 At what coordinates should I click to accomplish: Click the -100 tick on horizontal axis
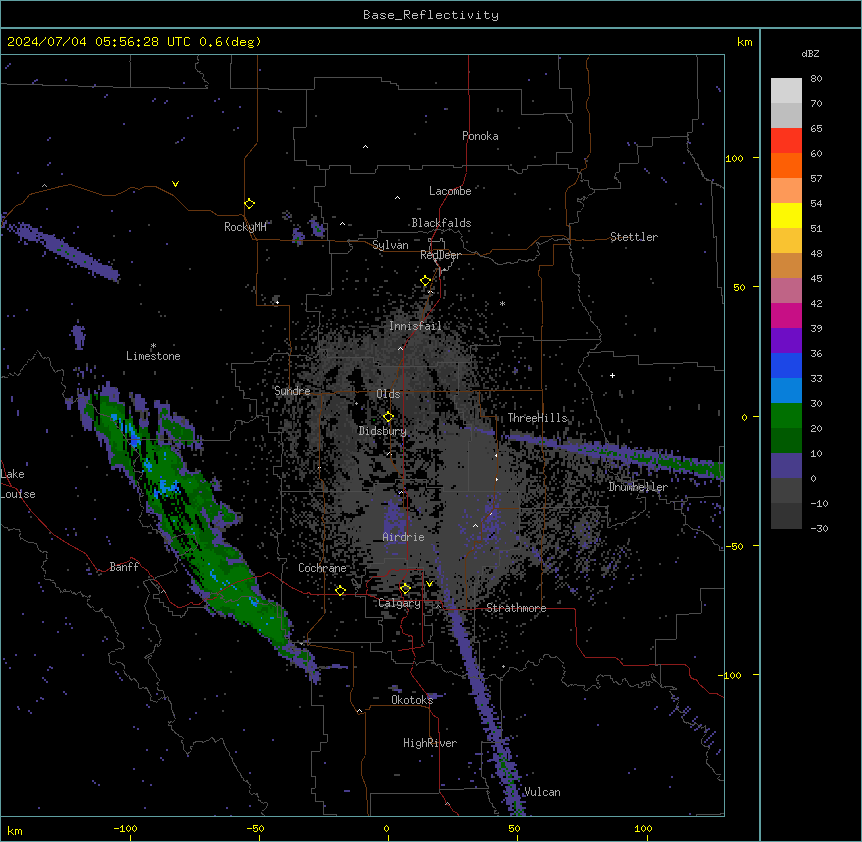click(125, 828)
